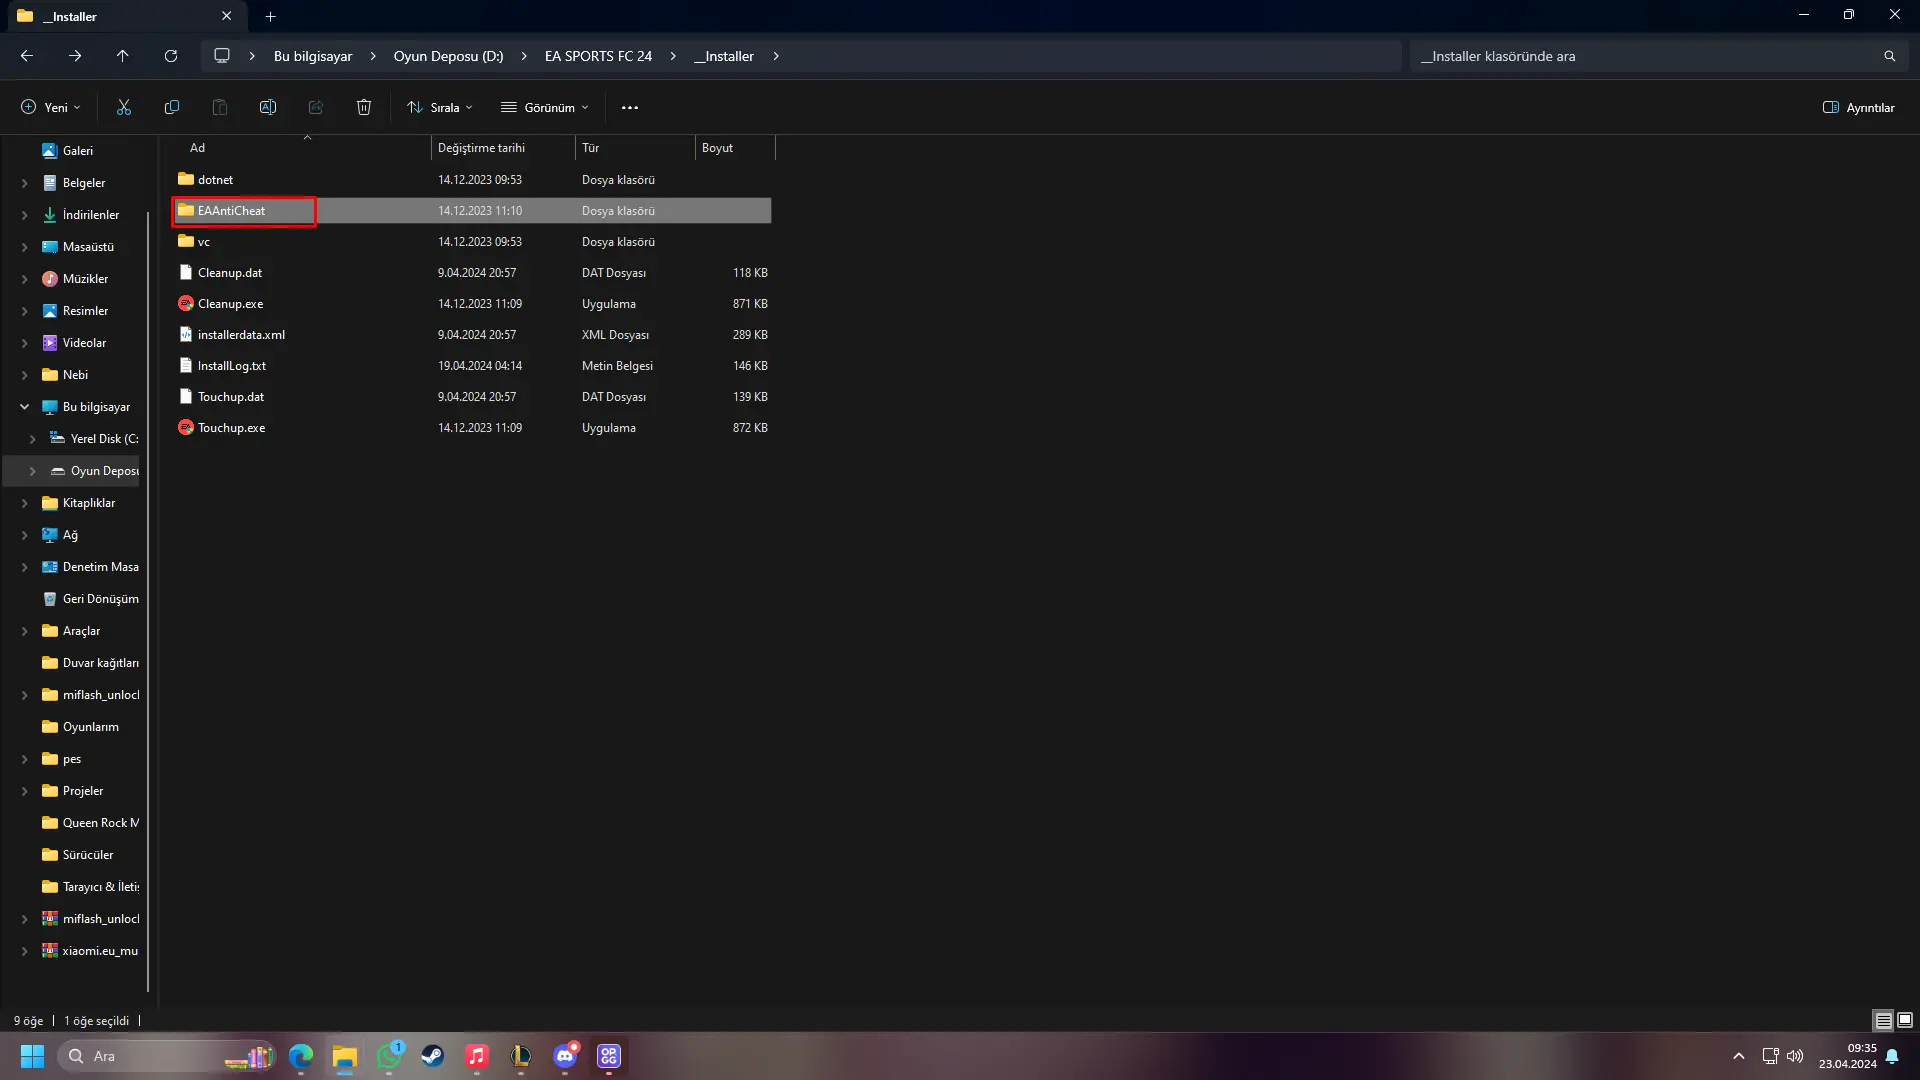Image resolution: width=1920 pixels, height=1080 pixels.
Task: Open Oyunlarım folder in the sidebar
Action: 80,727
